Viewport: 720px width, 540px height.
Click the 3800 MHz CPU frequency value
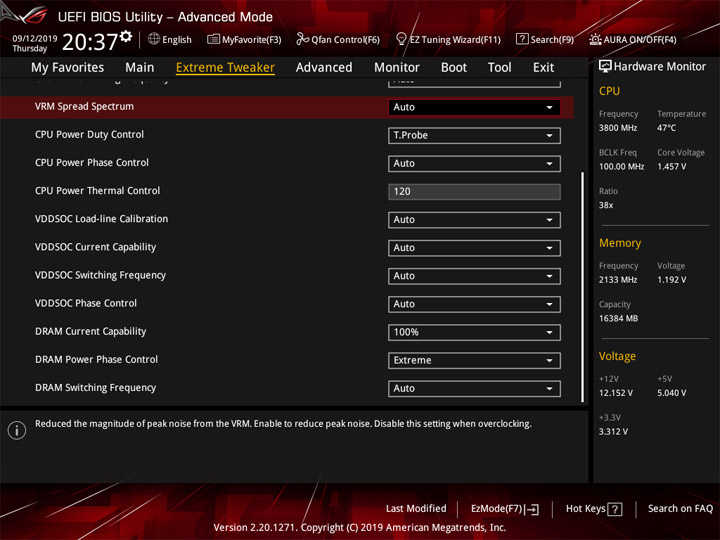tap(618, 128)
